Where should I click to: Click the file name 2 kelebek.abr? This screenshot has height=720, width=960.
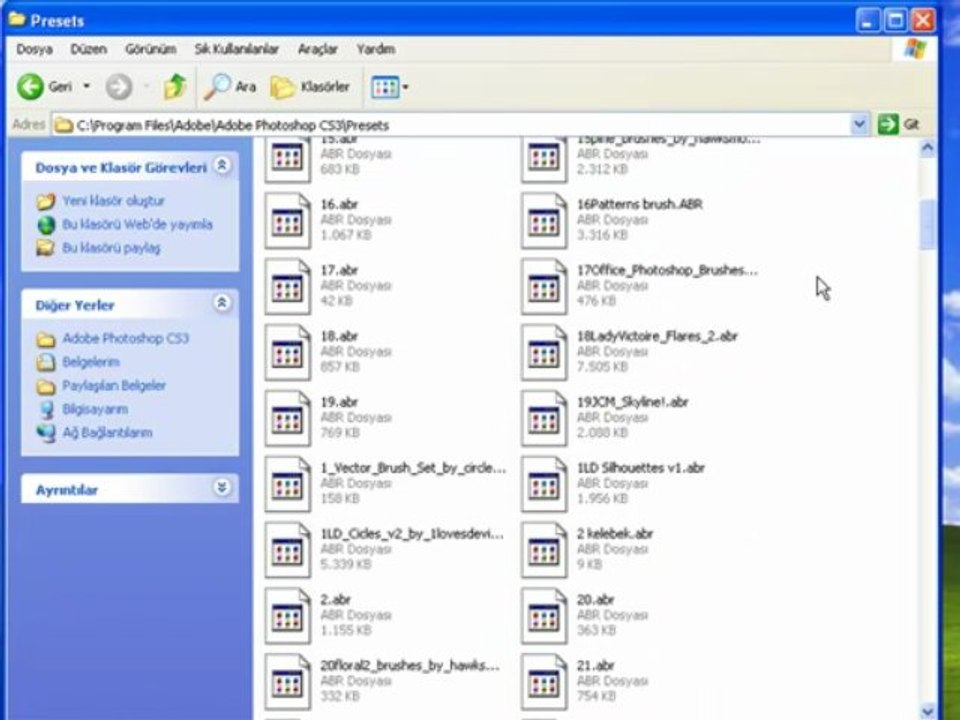(x=615, y=534)
